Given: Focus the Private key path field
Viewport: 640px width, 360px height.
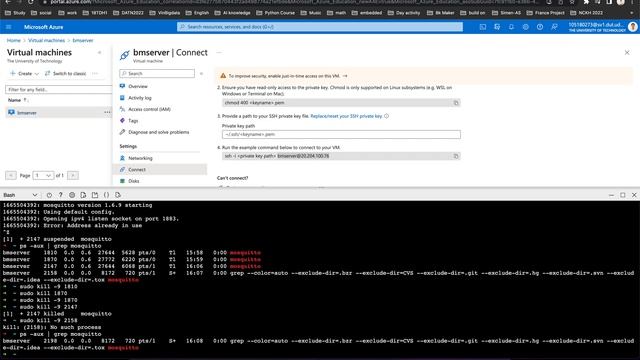Looking at the screenshot, I should 341,134.
